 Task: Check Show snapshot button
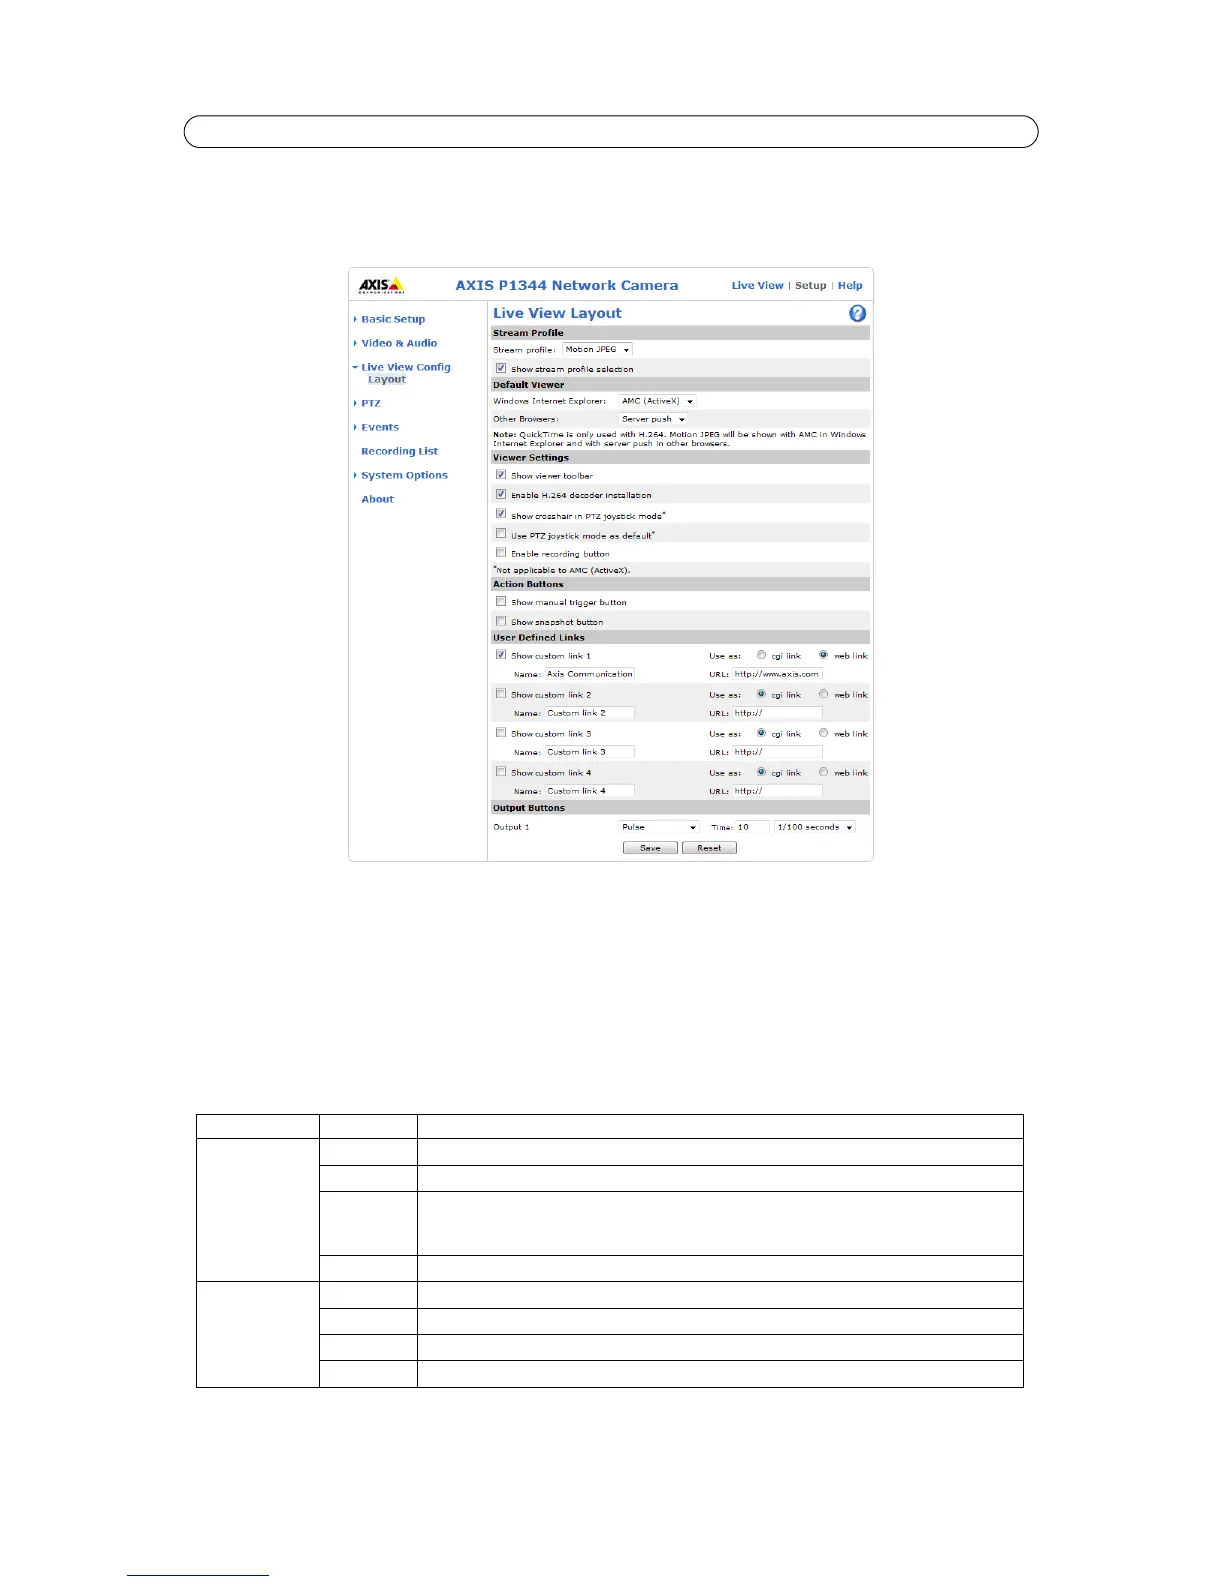point(501,621)
